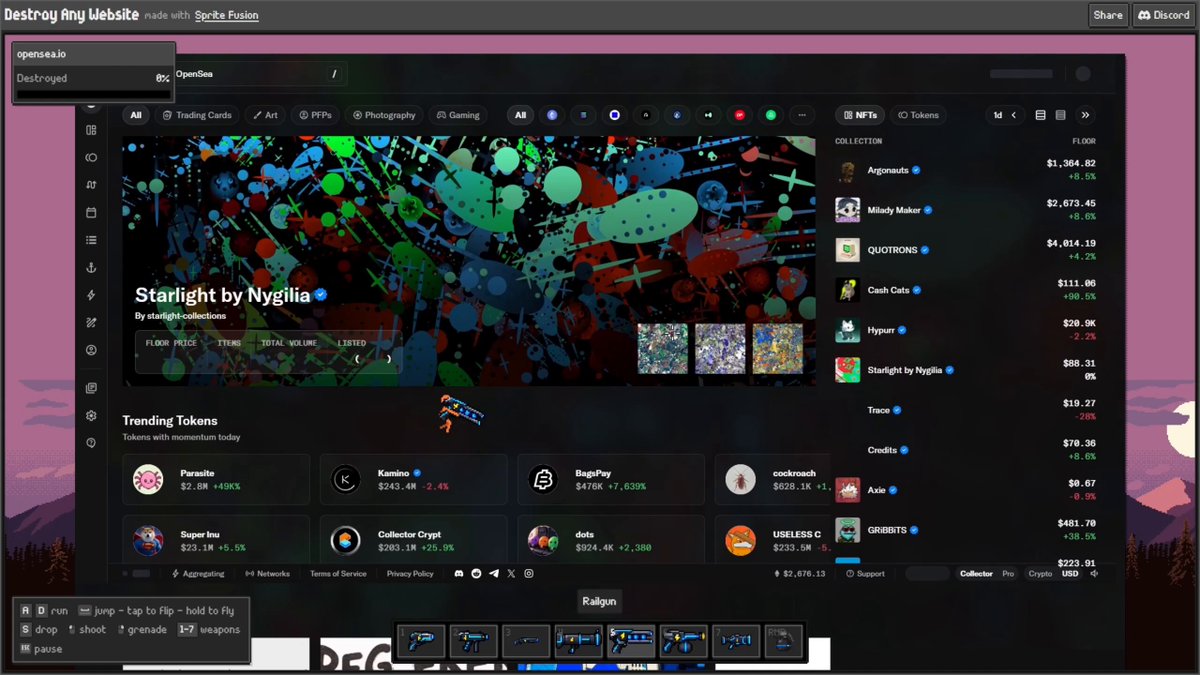Expand the collections panel with double chevron
This screenshot has width=1200, height=675.
tap(1085, 115)
